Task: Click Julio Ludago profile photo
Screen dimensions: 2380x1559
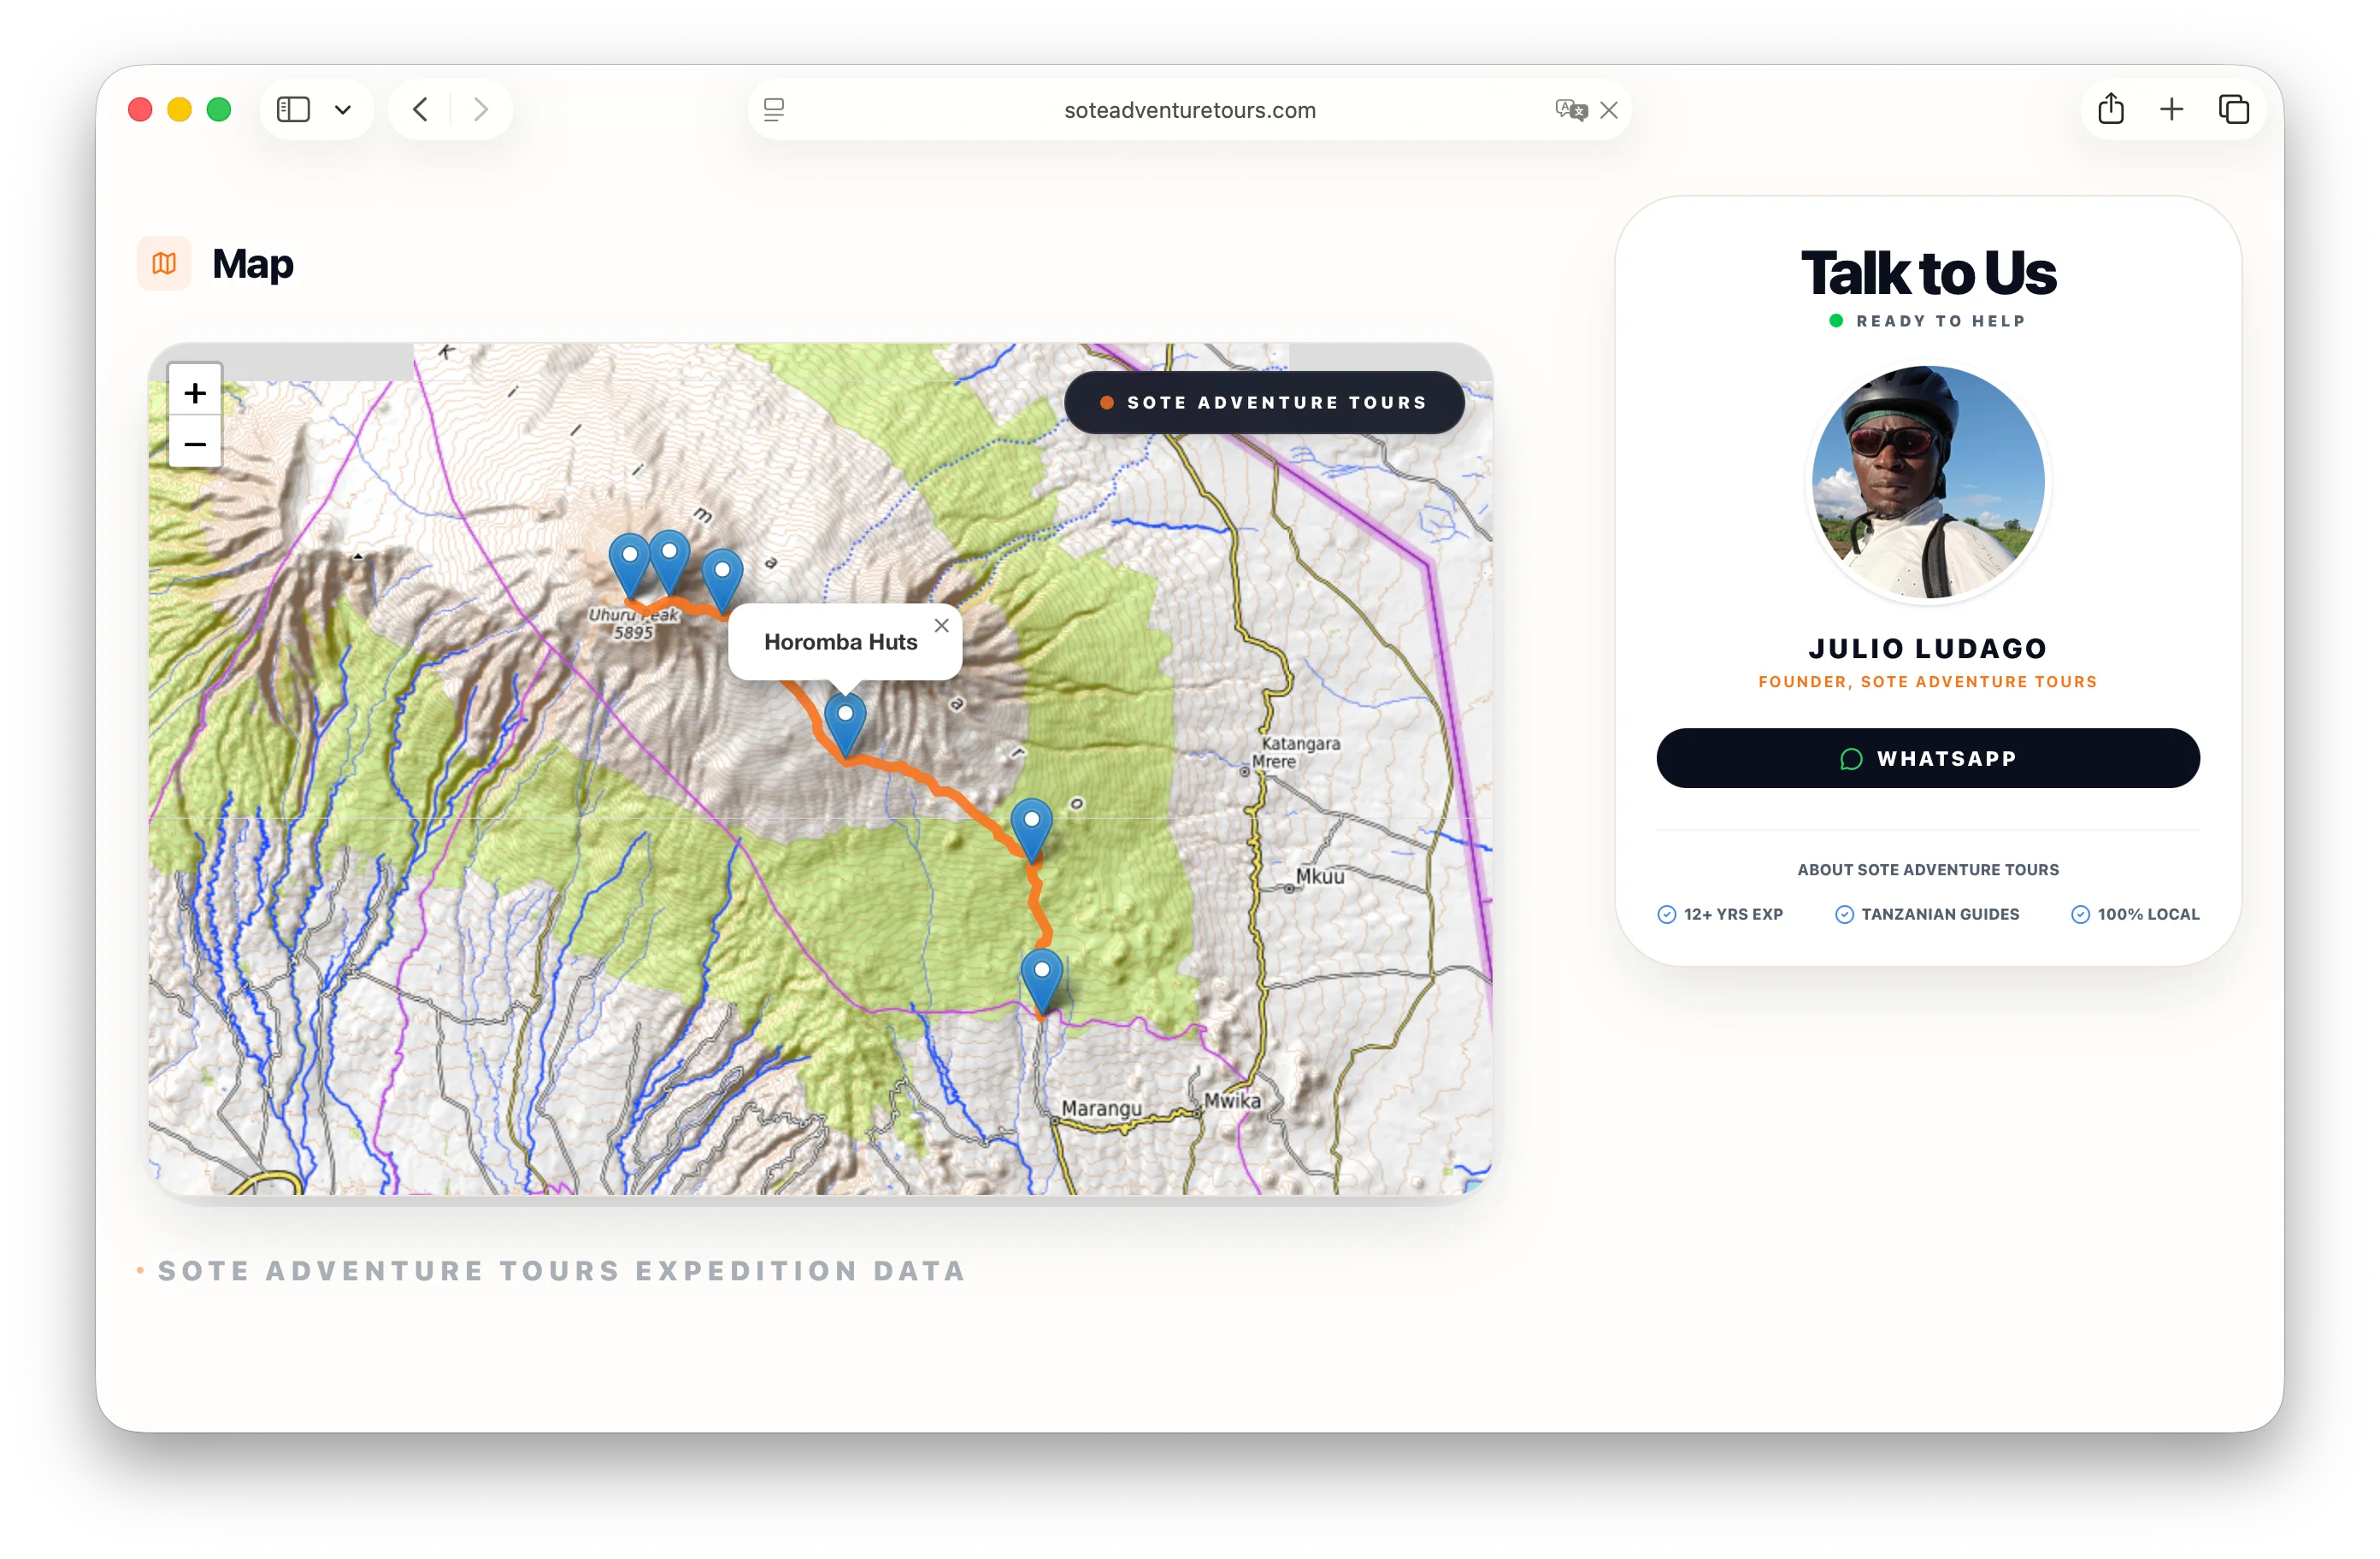Action: 1928,483
